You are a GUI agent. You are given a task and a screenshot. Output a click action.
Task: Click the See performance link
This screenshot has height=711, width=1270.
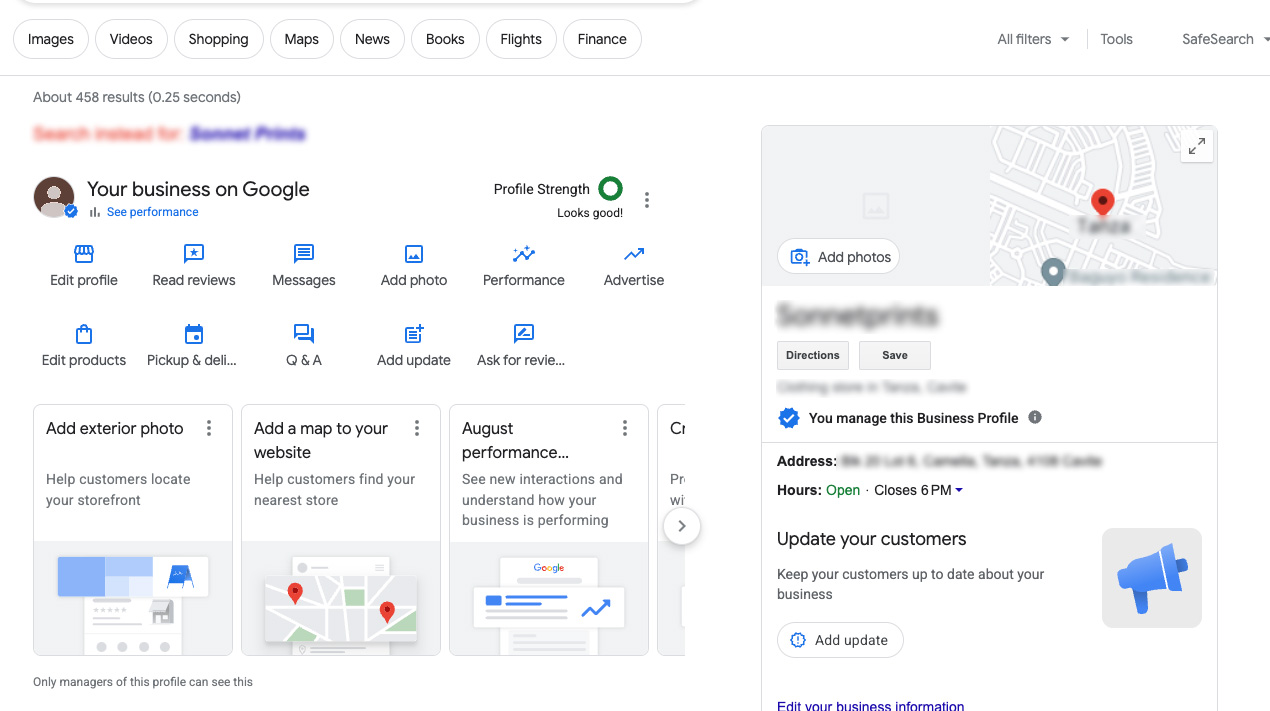(152, 212)
